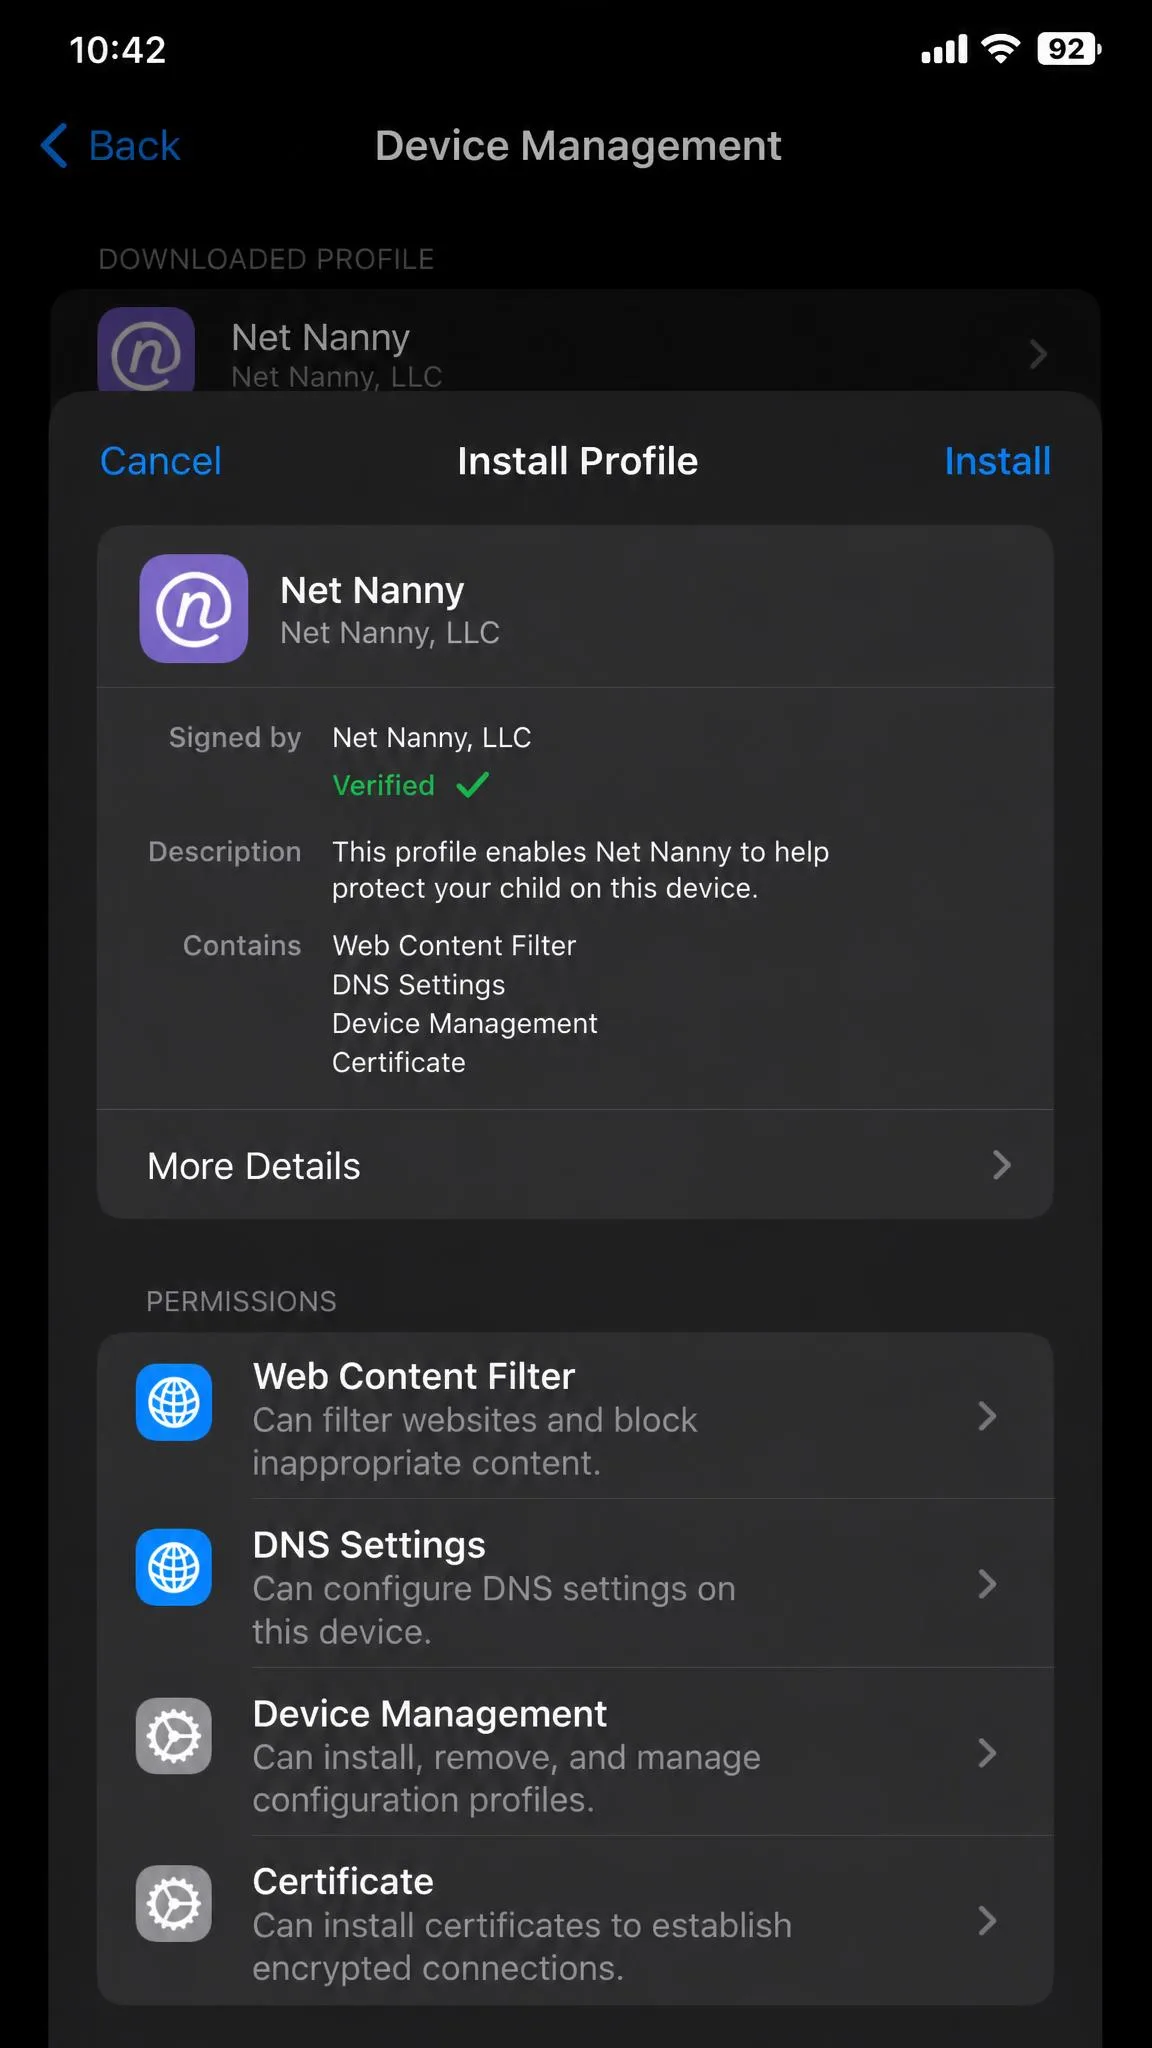
Task: Expand the Device Management permission chevron
Action: click(987, 1753)
